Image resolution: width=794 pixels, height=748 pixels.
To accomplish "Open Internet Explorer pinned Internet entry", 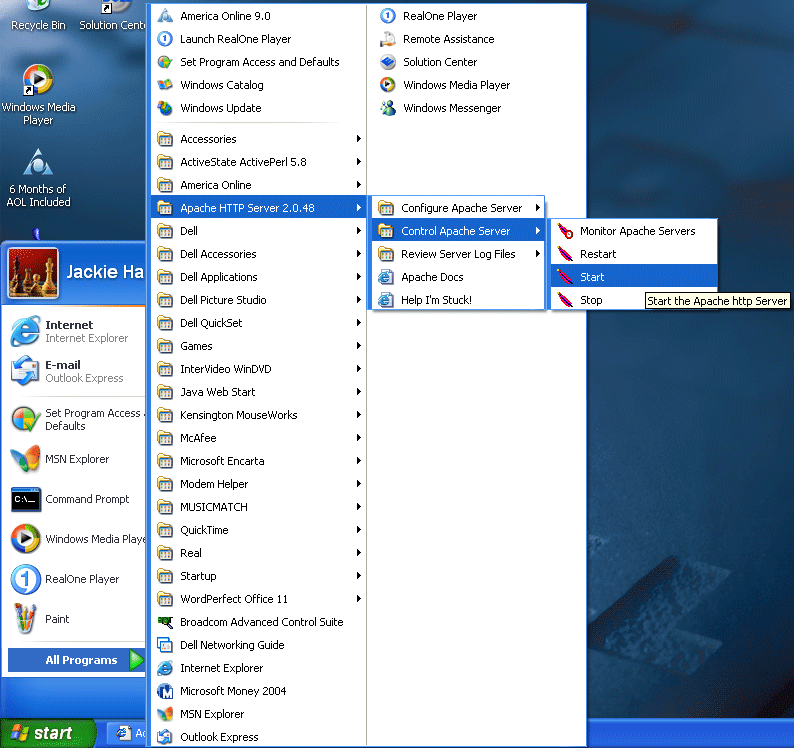I will click(x=75, y=331).
